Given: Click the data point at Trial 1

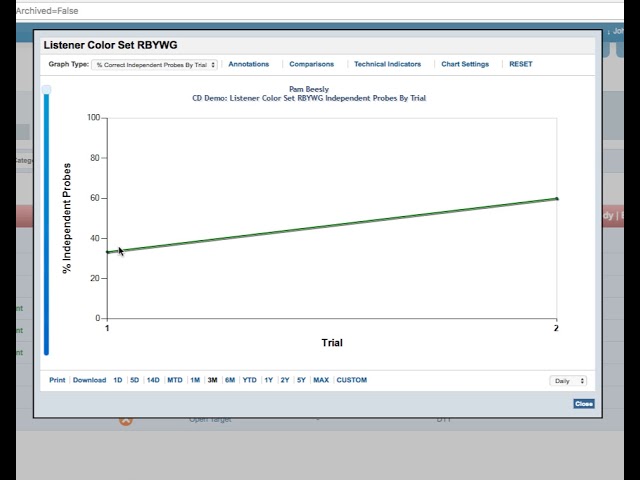Looking at the screenshot, I should point(107,252).
